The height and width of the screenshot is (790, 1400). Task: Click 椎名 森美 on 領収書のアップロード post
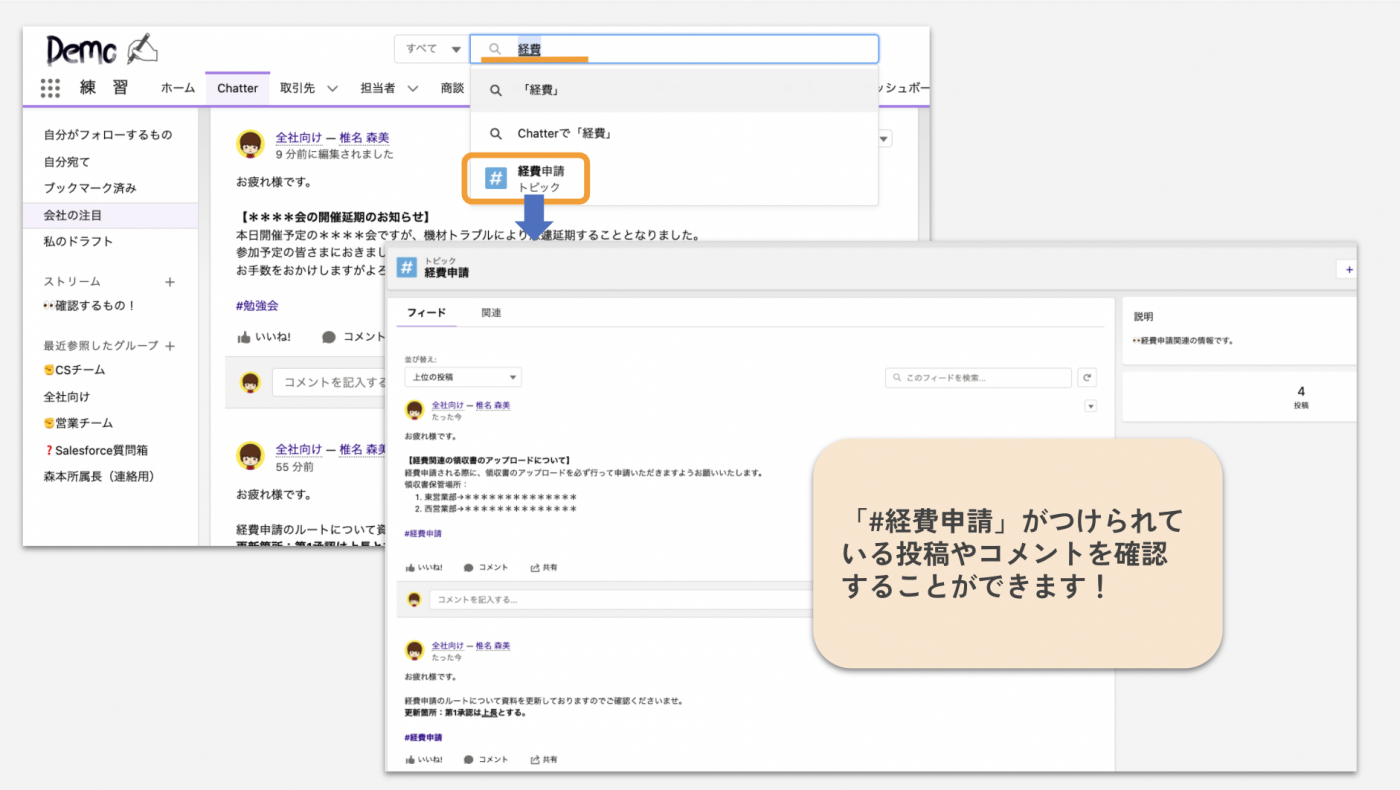tap(492, 405)
